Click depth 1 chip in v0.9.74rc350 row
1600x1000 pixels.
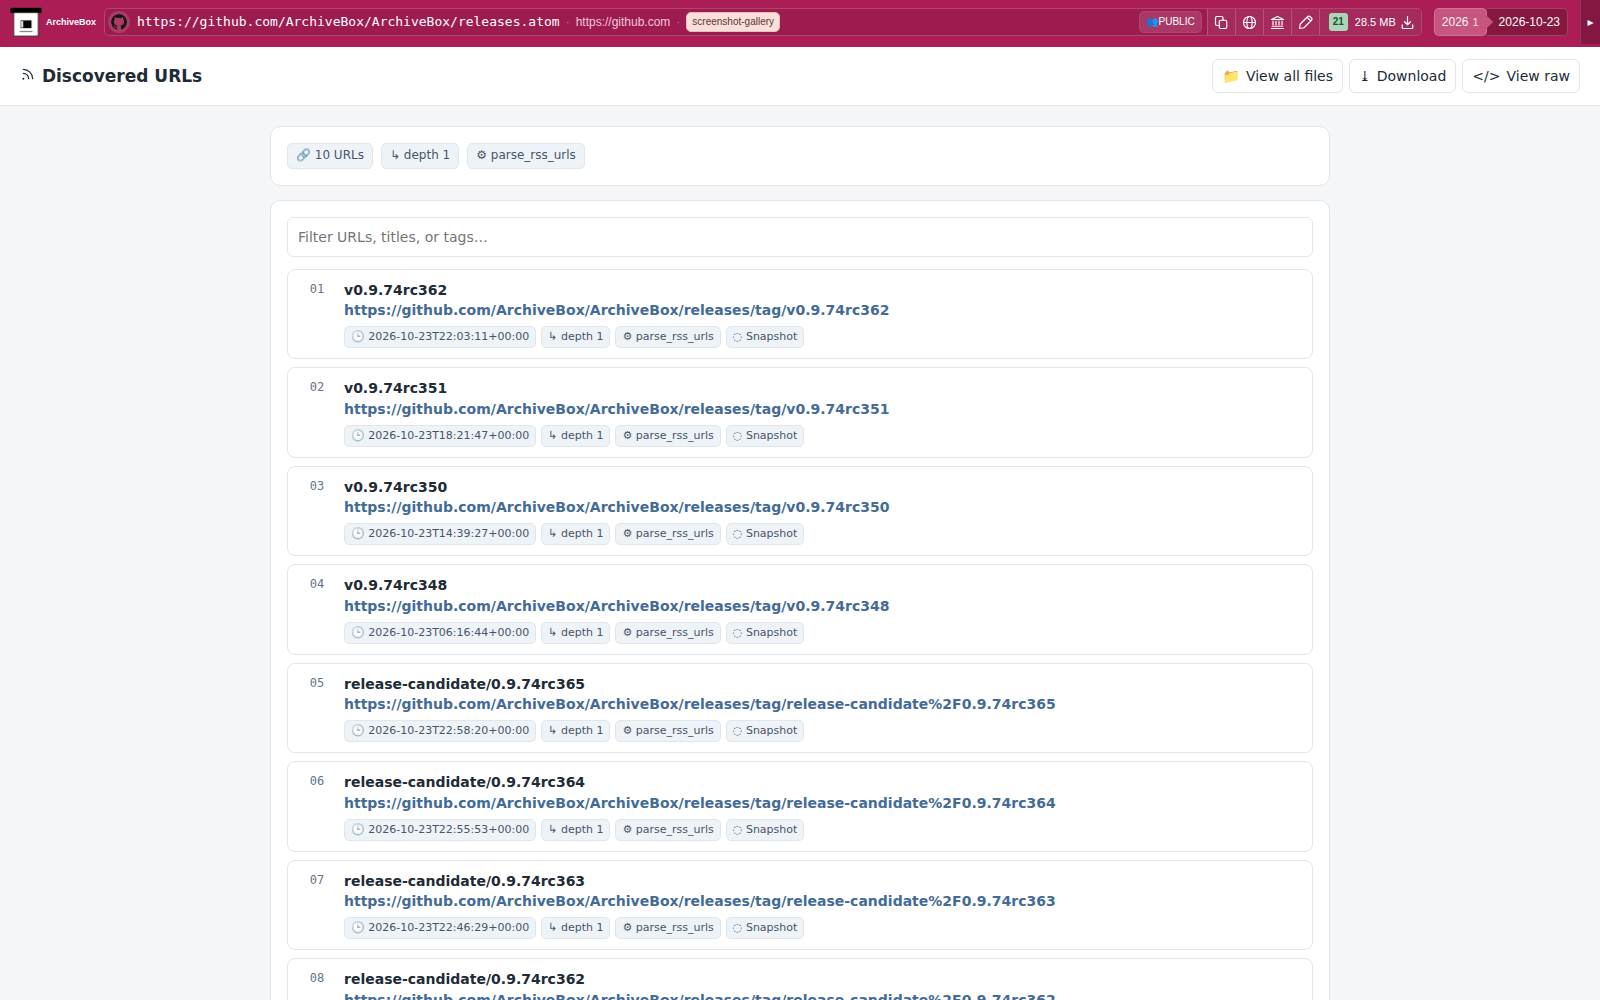click(x=575, y=534)
